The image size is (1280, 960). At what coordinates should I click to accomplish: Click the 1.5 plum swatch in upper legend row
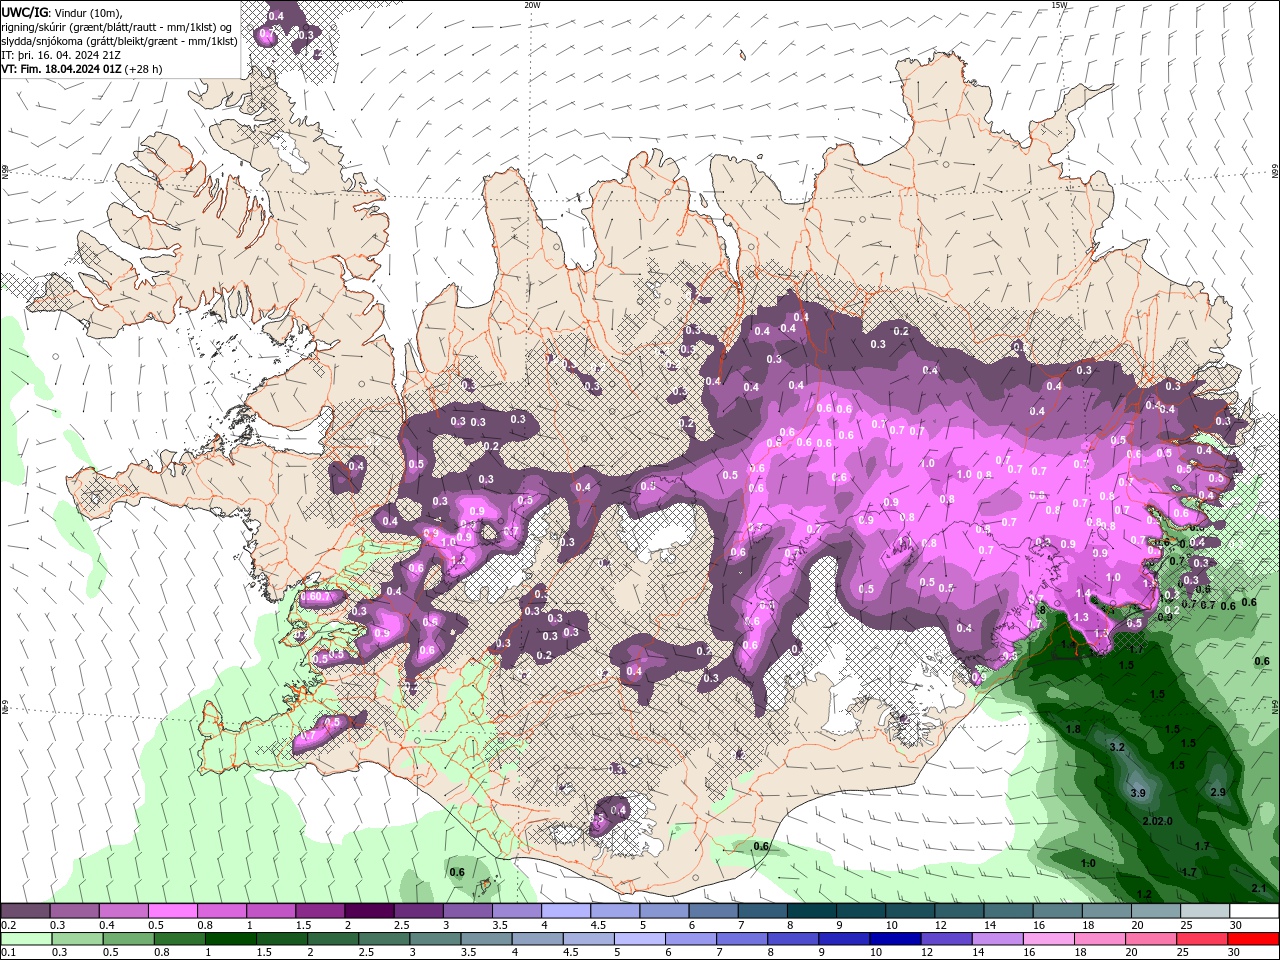[320, 911]
